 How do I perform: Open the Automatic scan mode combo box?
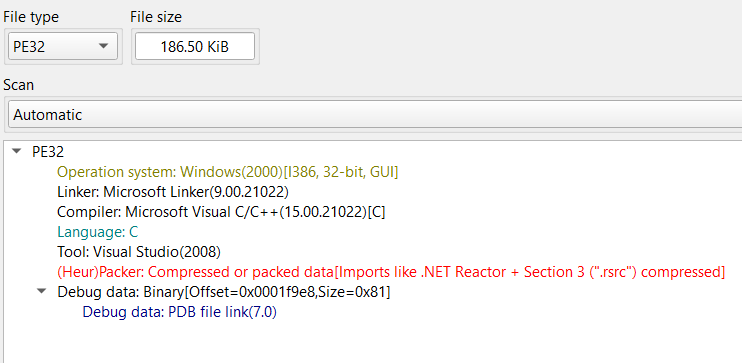coord(375,115)
